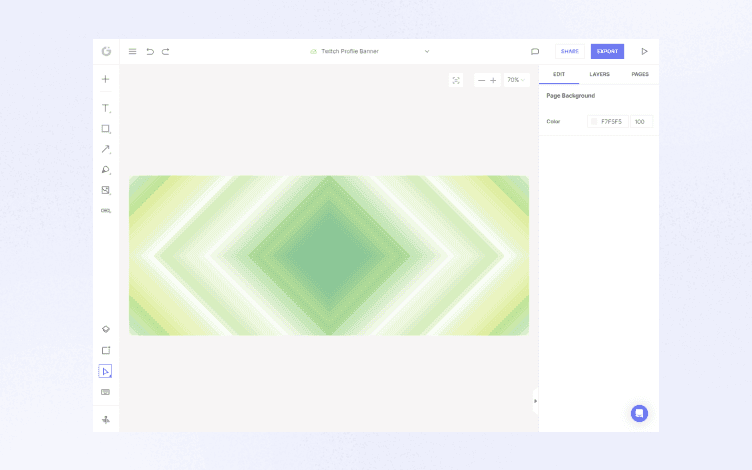Select the Rectangle shape tool
This screenshot has height=470, width=752.
click(106, 129)
